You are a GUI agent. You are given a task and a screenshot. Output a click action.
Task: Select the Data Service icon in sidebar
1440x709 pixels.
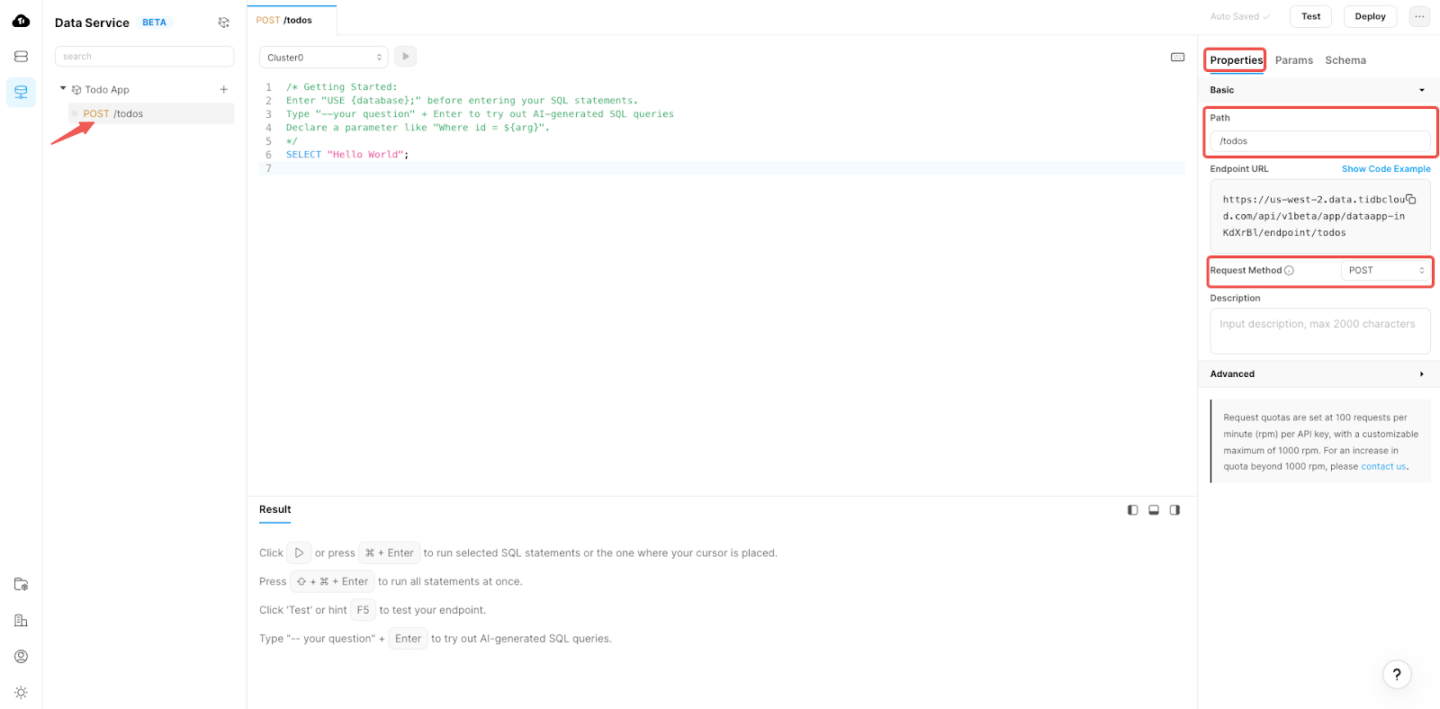[x=20, y=92]
